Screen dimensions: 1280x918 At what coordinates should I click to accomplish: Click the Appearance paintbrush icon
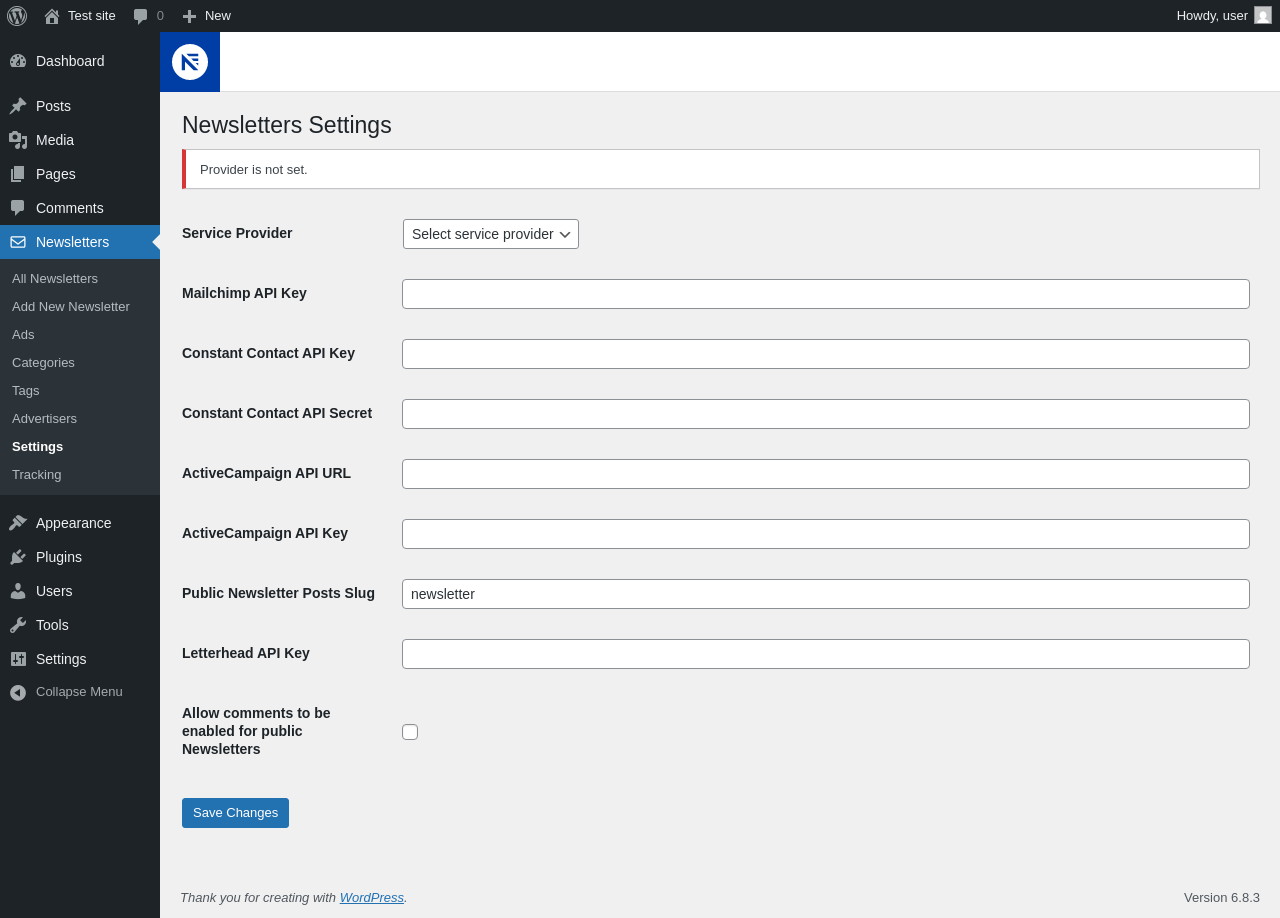[x=18, y=523]
